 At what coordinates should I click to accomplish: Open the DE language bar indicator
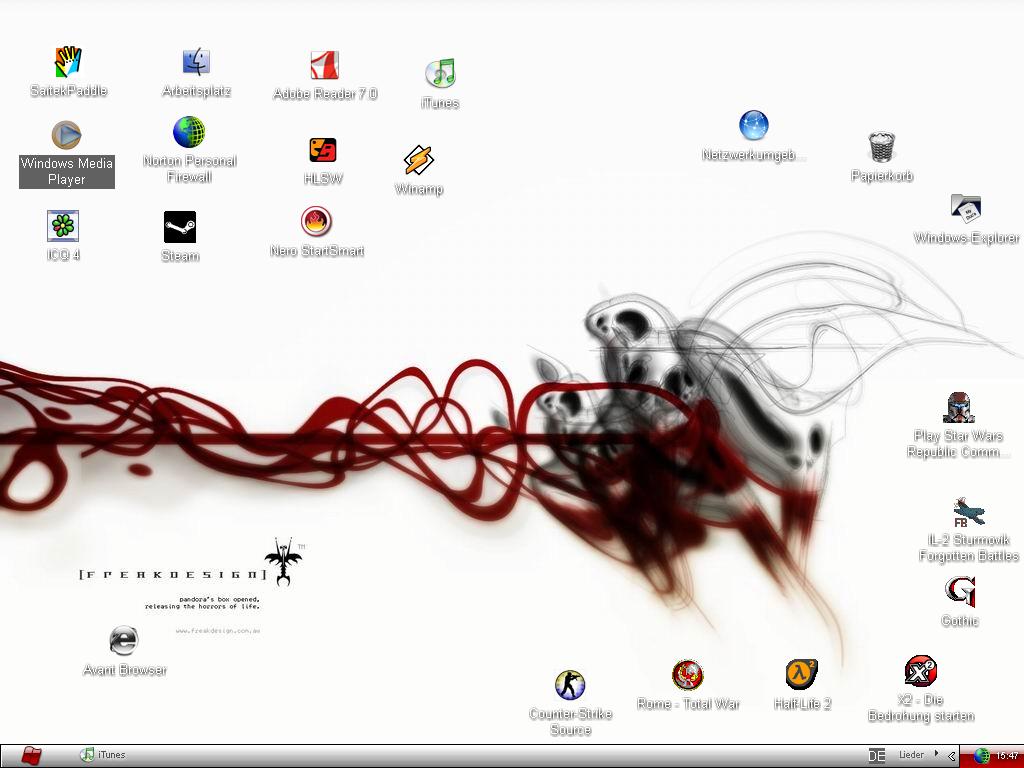(876, 756)
